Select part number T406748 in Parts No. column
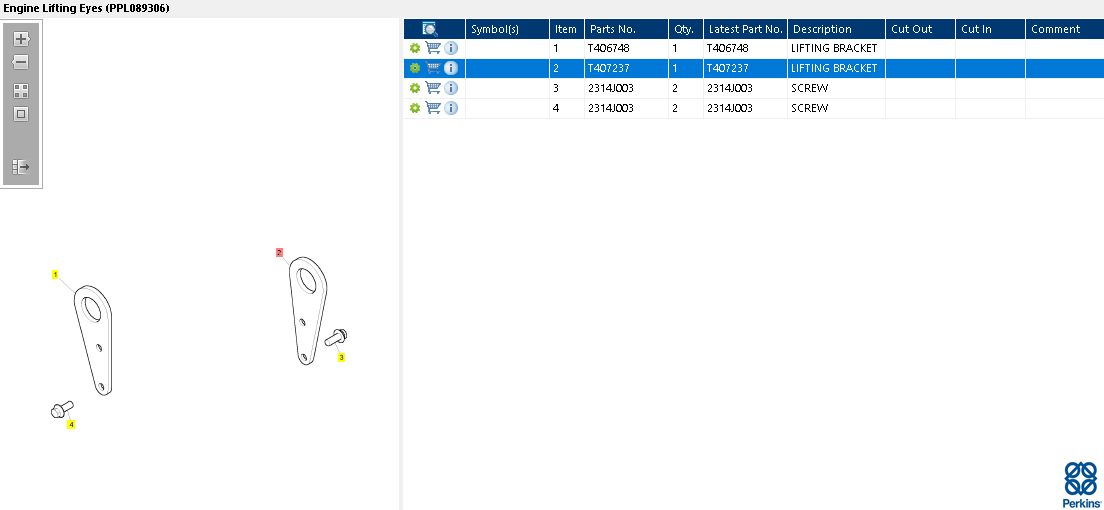This screenshot has width=1104, height=510. 608,48
